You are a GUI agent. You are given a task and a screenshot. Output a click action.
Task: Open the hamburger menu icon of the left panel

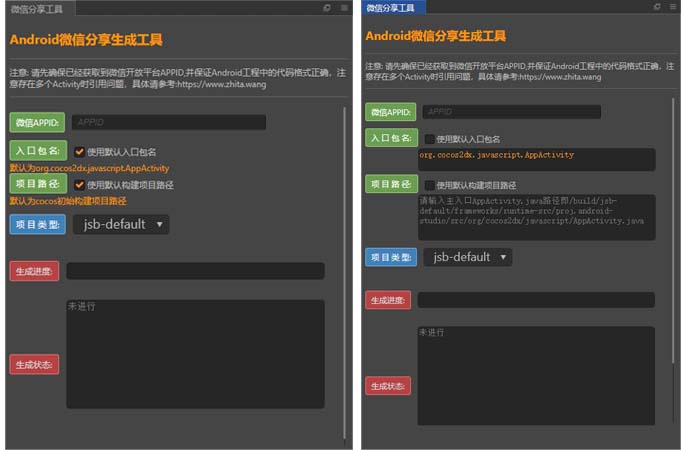click(343, 8)
